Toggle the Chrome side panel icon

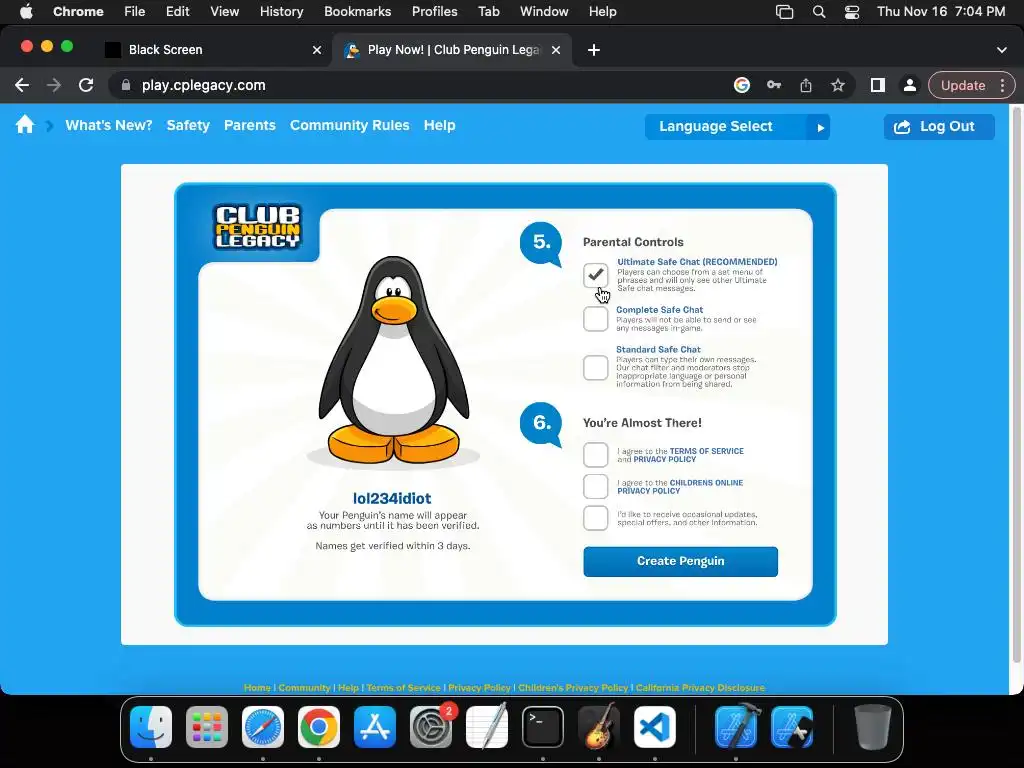878,86
